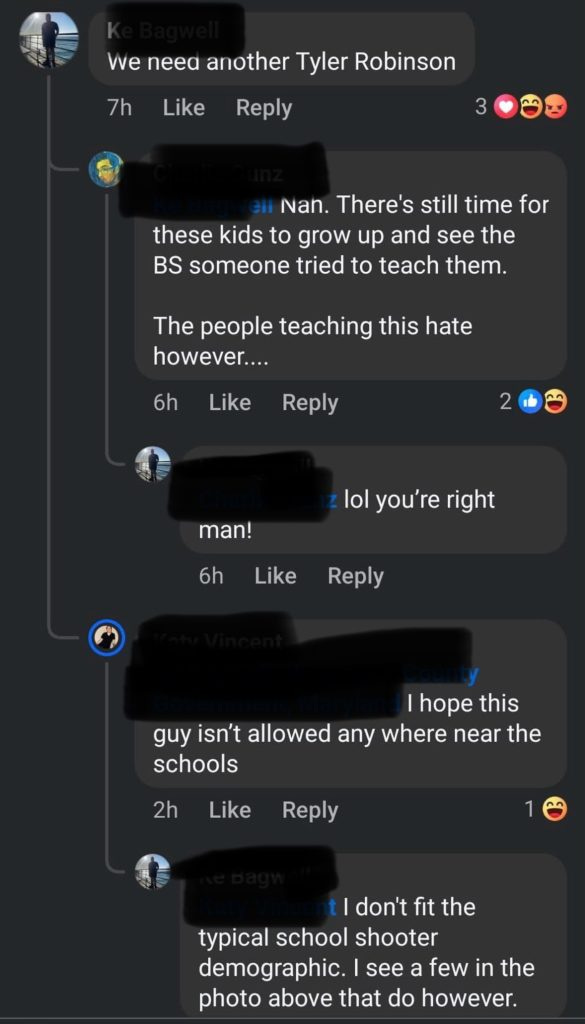View the laughing reaction on the 2h comment
The image size is (585, 1024).
click(556, 810)
